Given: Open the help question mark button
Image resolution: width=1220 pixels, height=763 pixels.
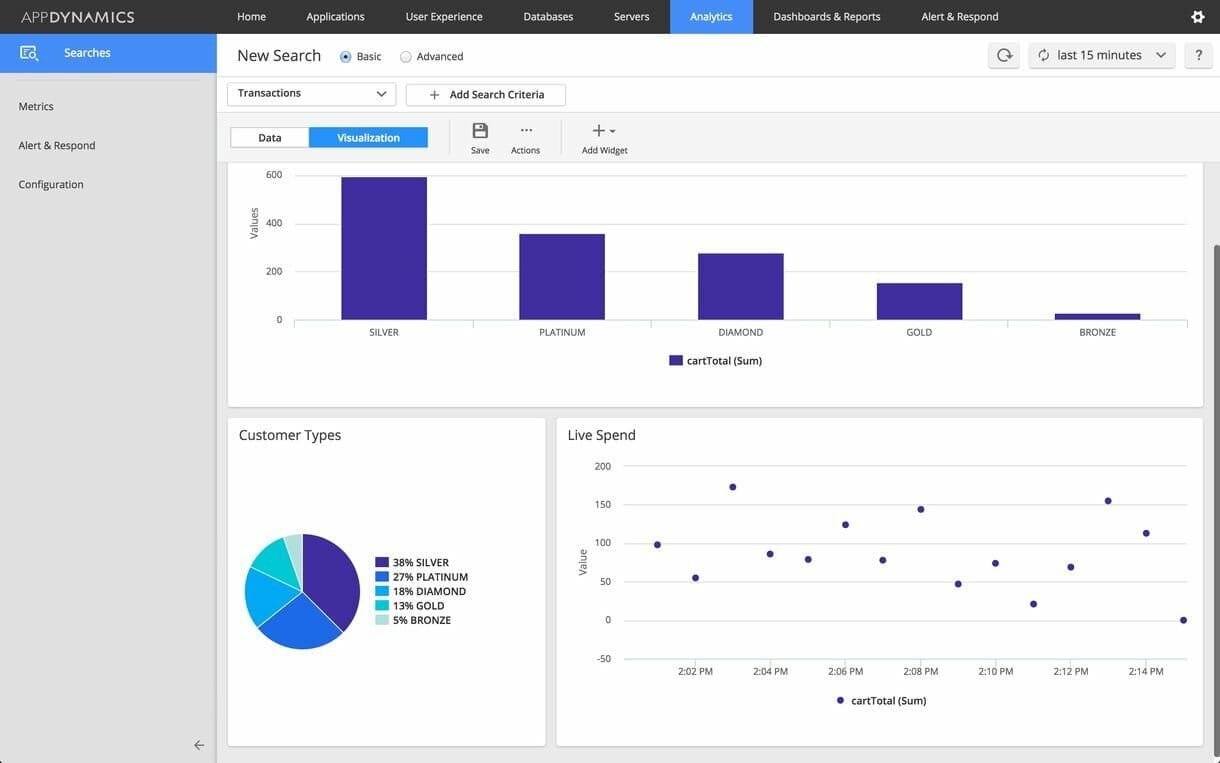Looking at the screenshot, I should 1198,55.
